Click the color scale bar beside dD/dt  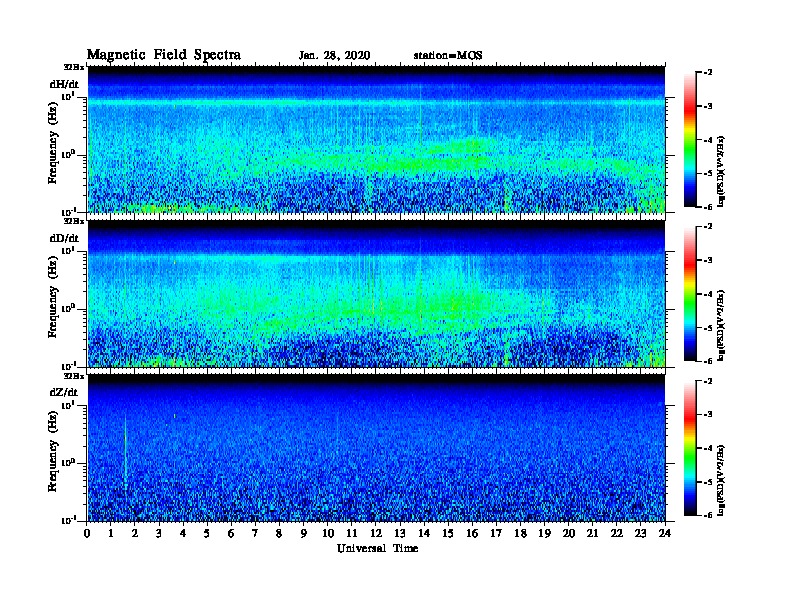pos(690,294)
